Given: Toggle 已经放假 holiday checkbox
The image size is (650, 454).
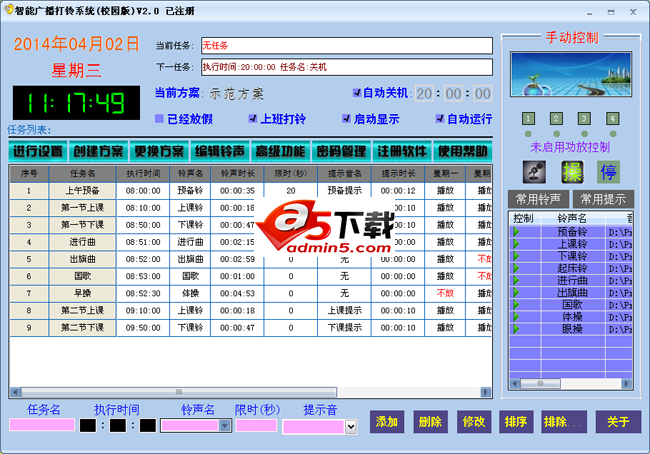Looking at the screenshot, I should [x=159, y=119].
